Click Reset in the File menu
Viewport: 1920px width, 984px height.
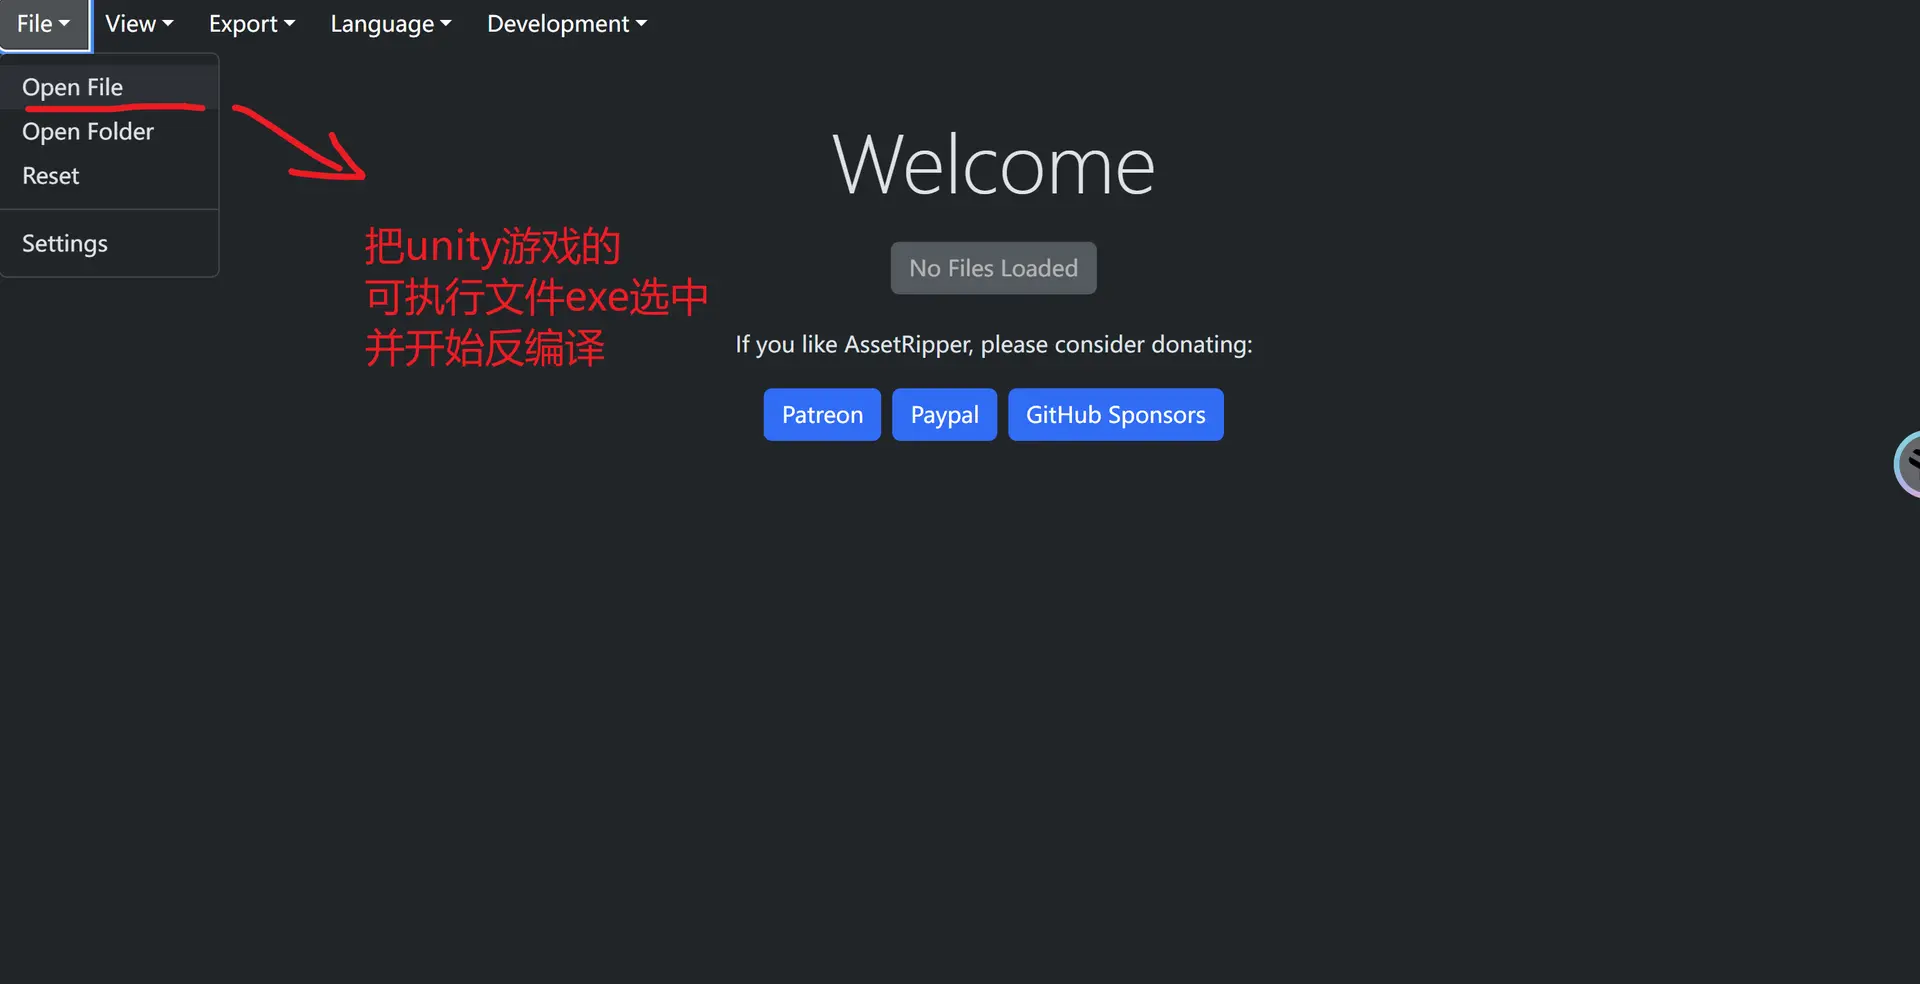click(x=109, y=175)
